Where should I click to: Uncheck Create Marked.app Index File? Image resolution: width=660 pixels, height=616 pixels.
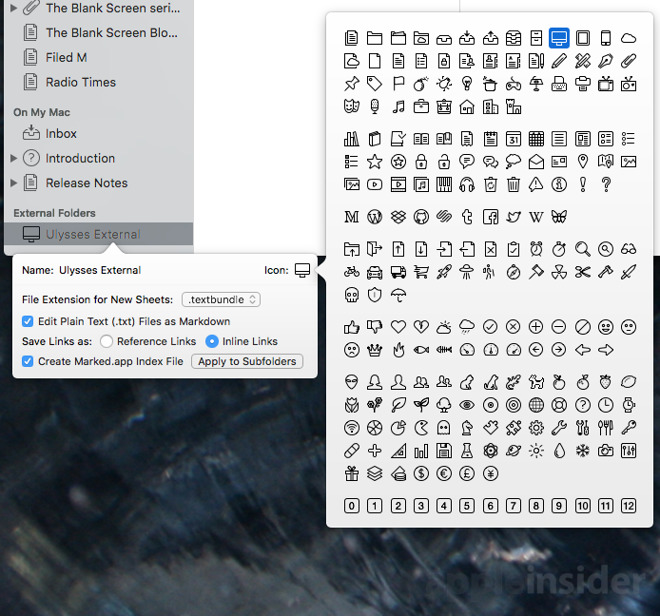coord(27,361)
